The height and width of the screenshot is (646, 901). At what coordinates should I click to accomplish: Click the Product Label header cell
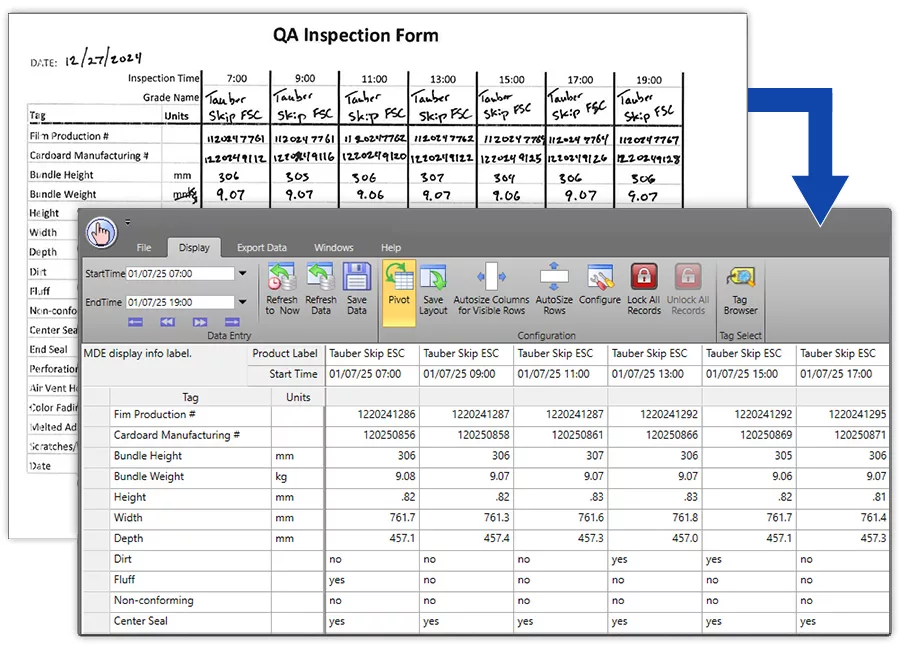coord(284,353)
